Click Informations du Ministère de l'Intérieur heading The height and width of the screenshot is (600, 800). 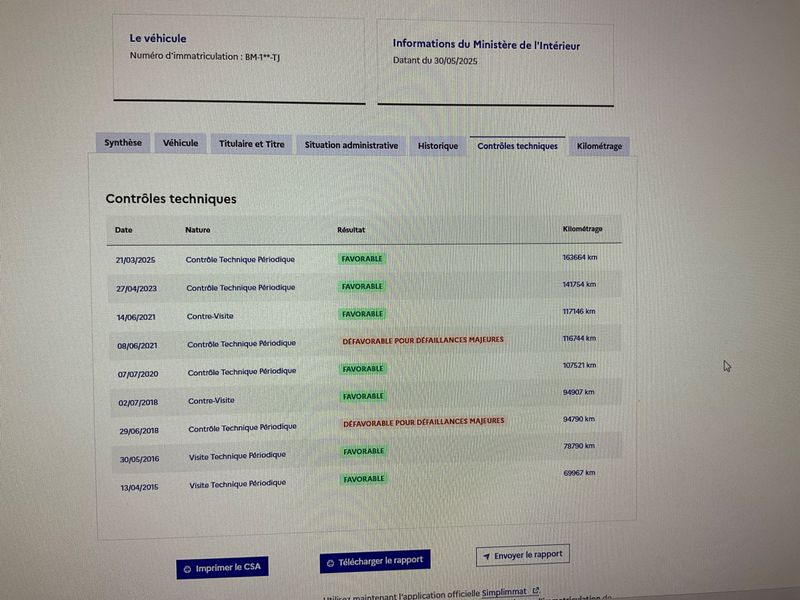(x=486, y=45)
